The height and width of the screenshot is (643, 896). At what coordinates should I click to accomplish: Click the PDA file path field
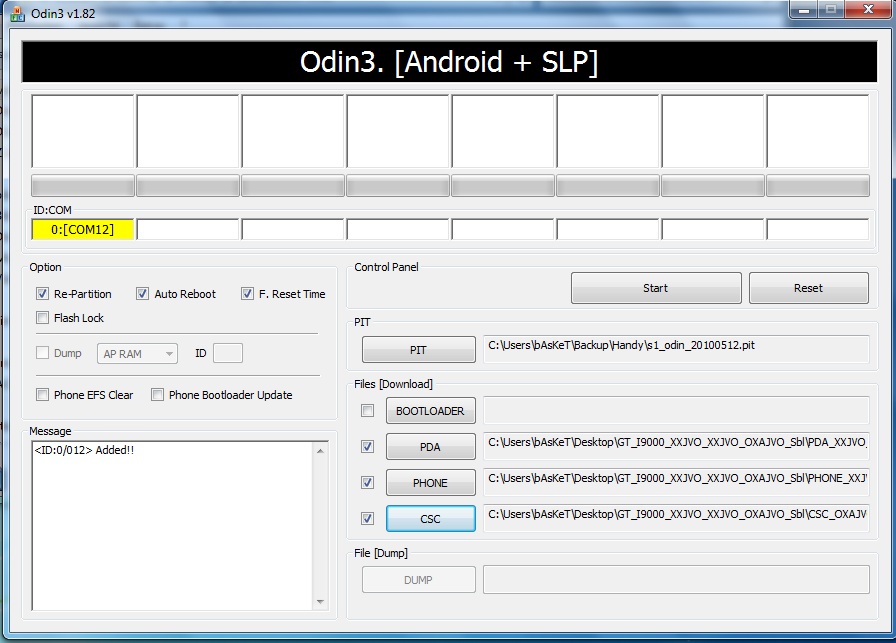click(677, 446)
